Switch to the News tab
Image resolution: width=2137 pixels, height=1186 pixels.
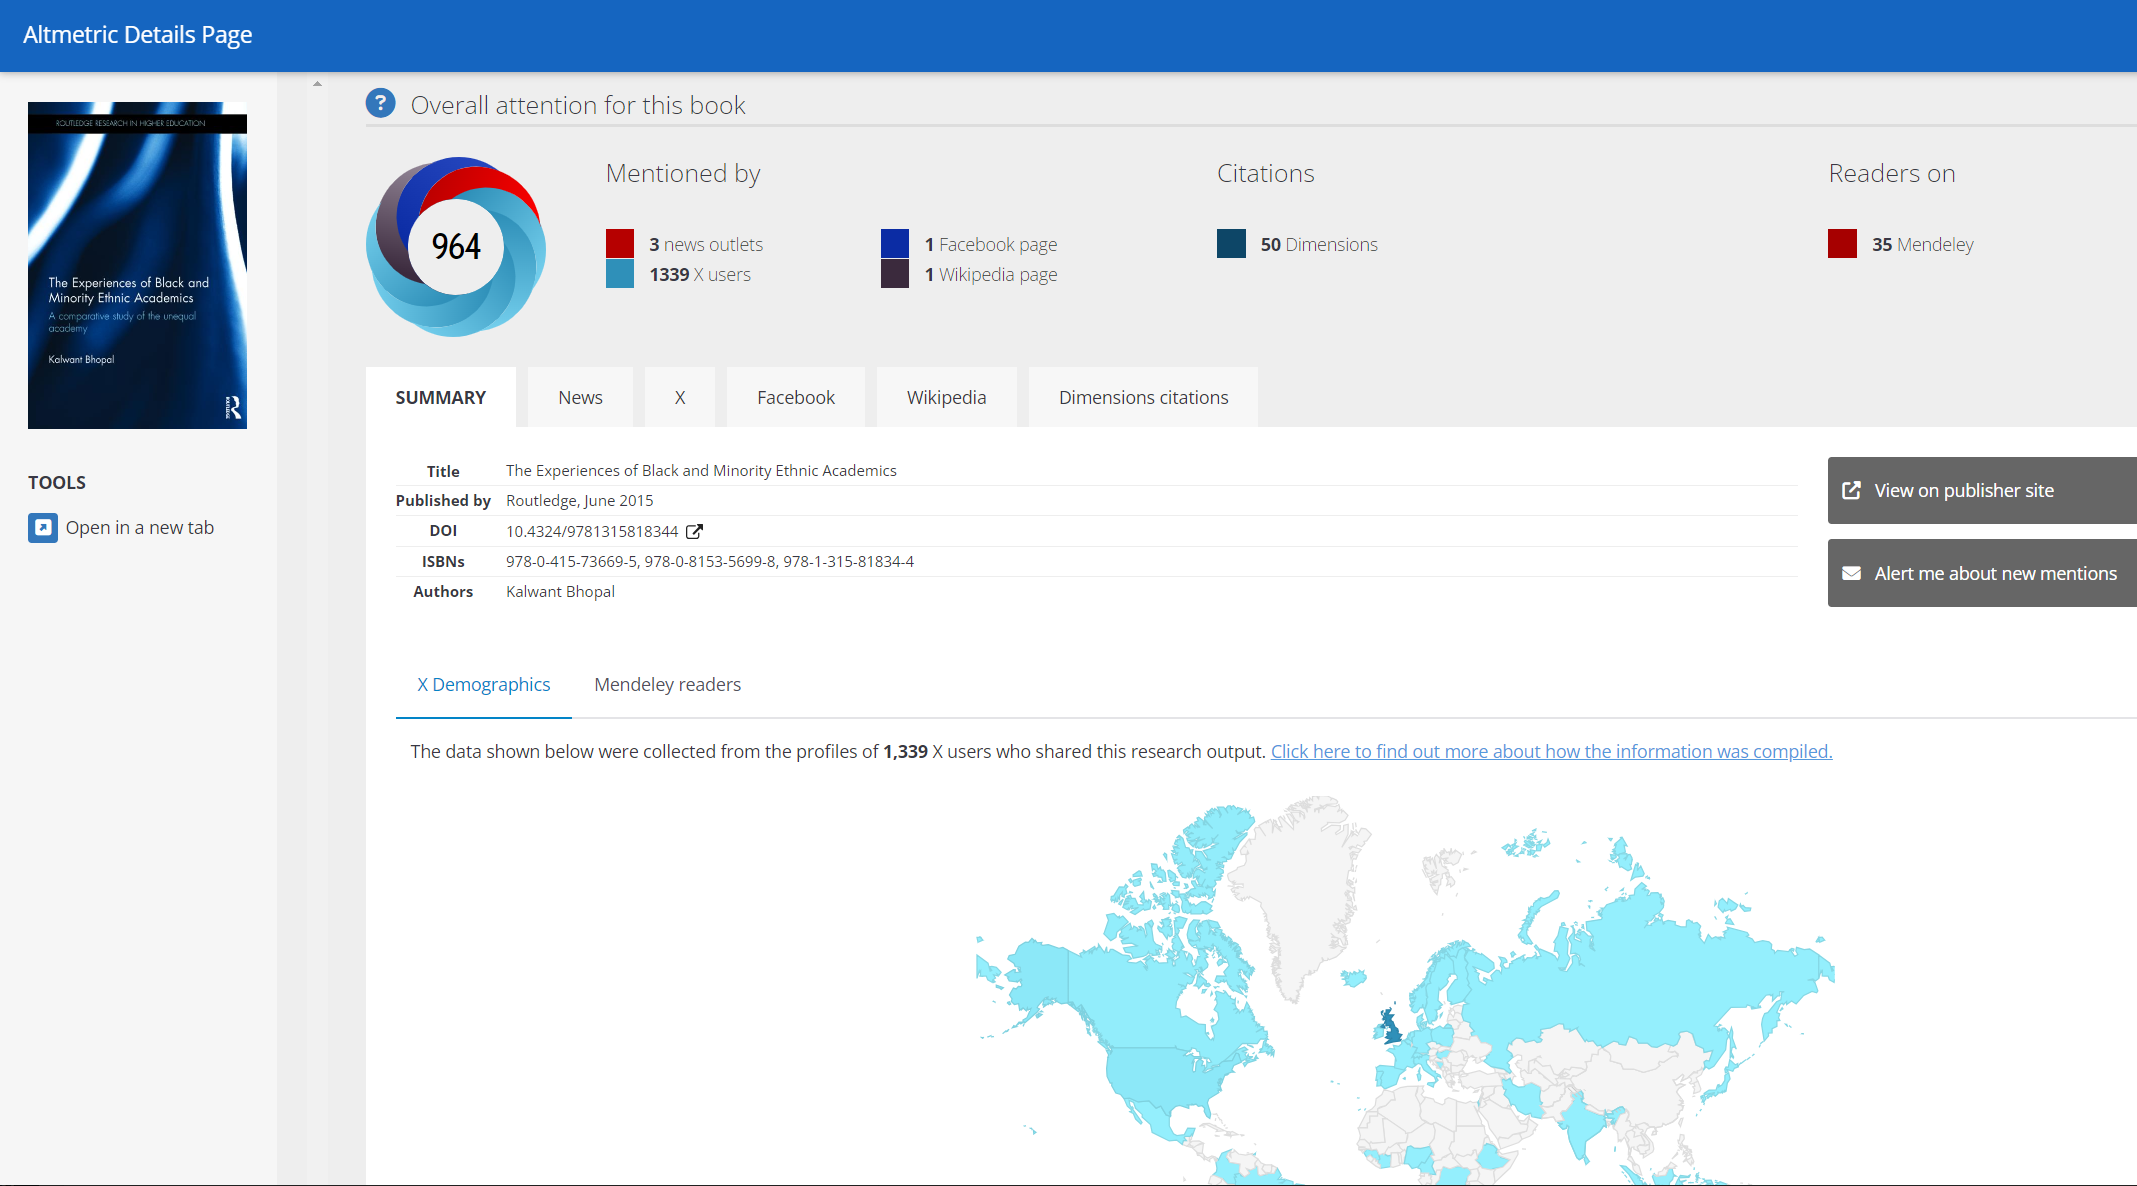coord(580,397)
